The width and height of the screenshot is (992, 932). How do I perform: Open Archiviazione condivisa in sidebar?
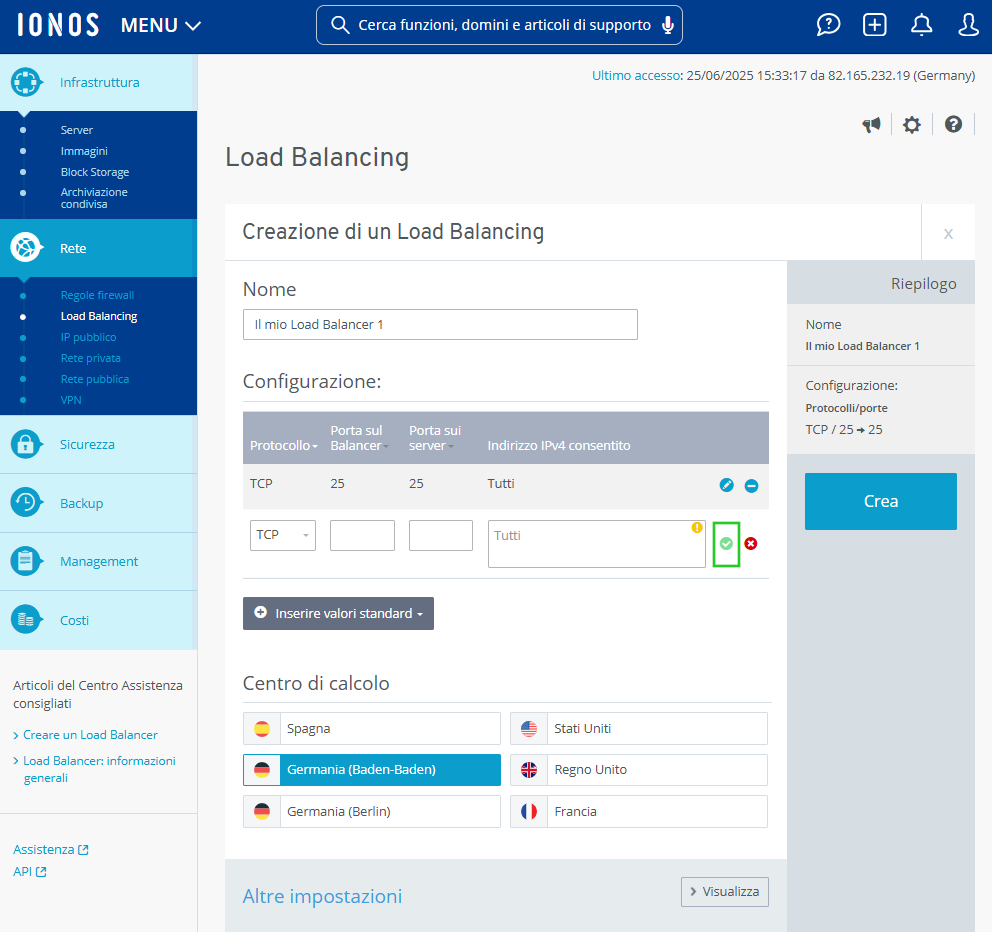94,198
